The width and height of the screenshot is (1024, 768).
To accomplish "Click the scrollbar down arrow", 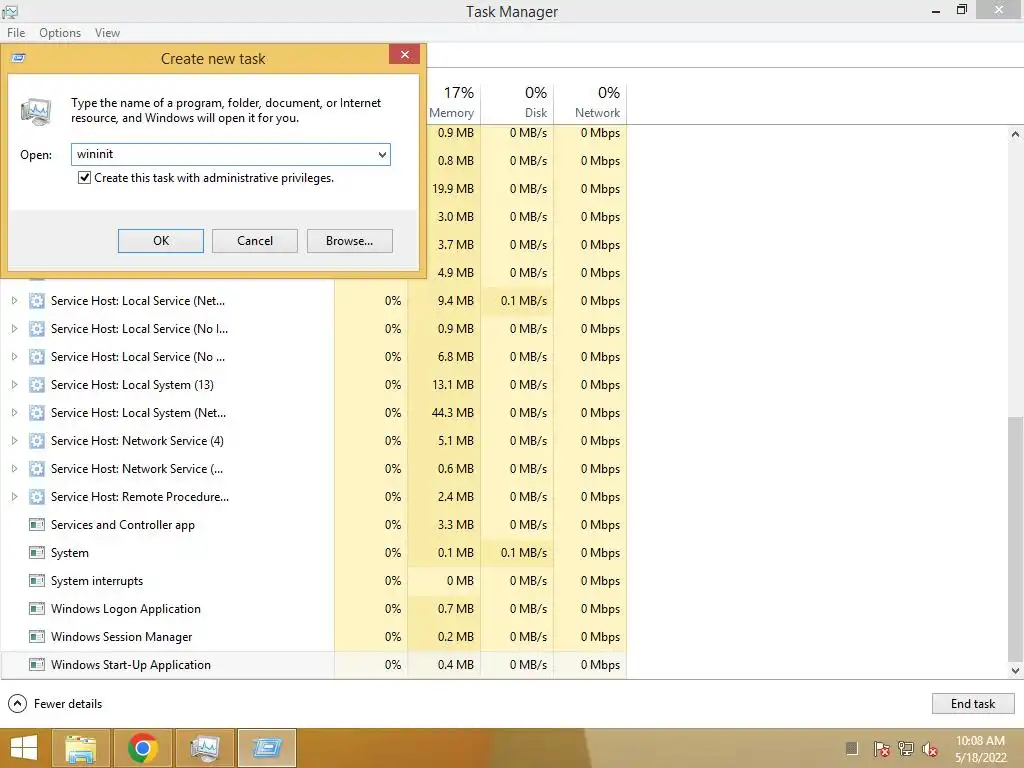I will pyautogui.click(x=1015, y=671).
